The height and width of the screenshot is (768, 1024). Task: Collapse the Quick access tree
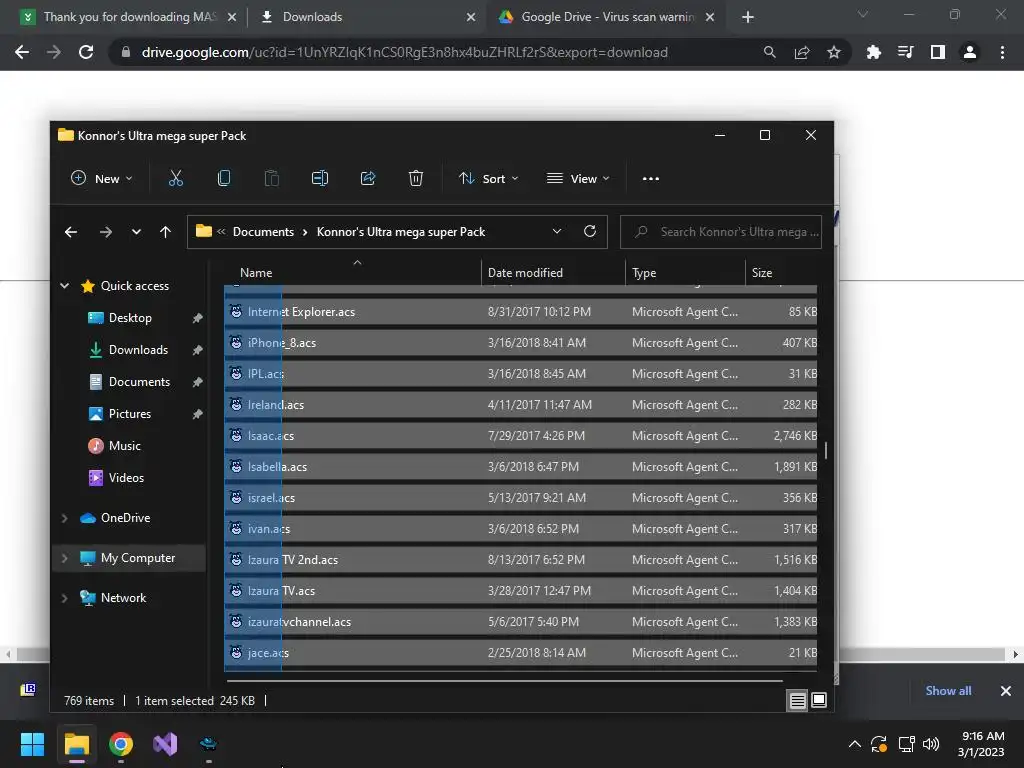click(x=65, y=285)
